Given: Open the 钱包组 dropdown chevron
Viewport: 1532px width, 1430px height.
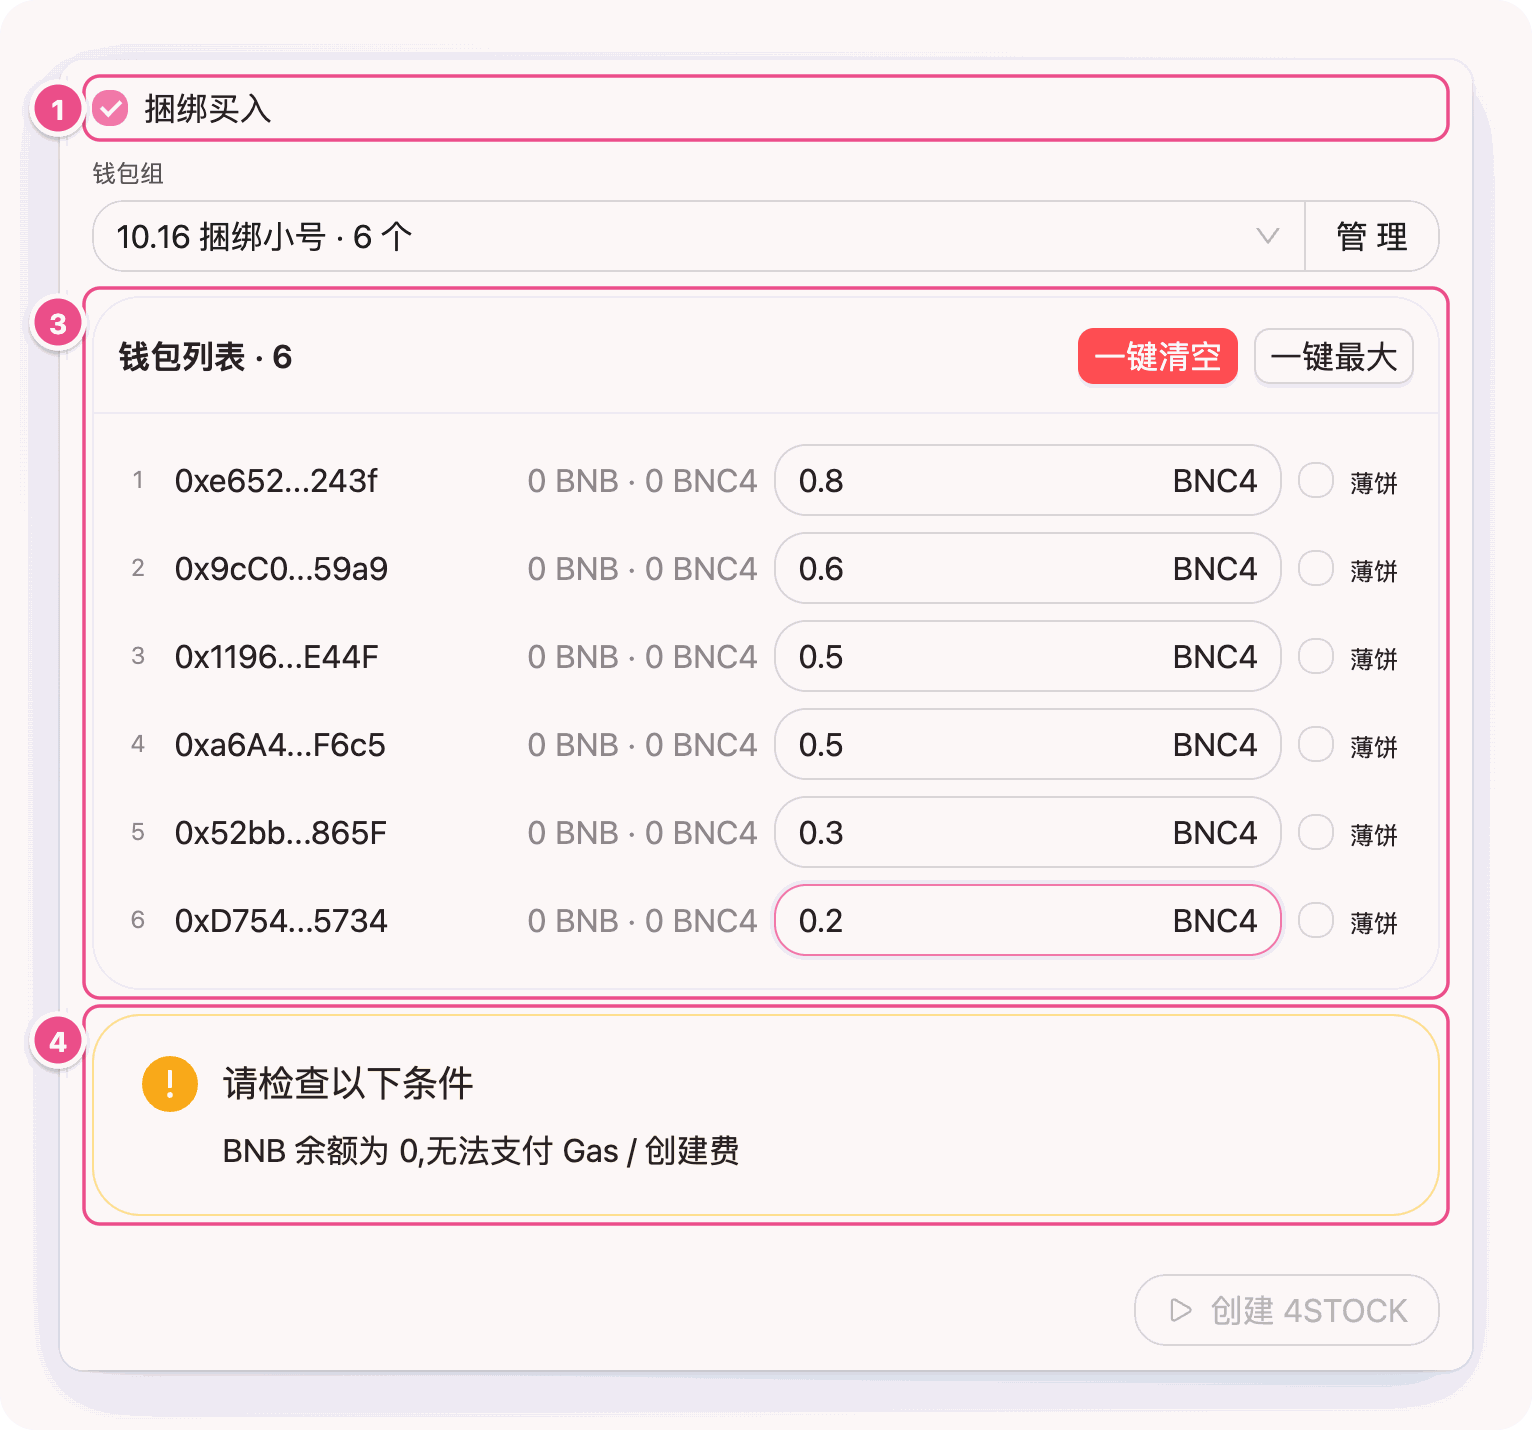Looking at the screenshot, I should point(1267,237).
